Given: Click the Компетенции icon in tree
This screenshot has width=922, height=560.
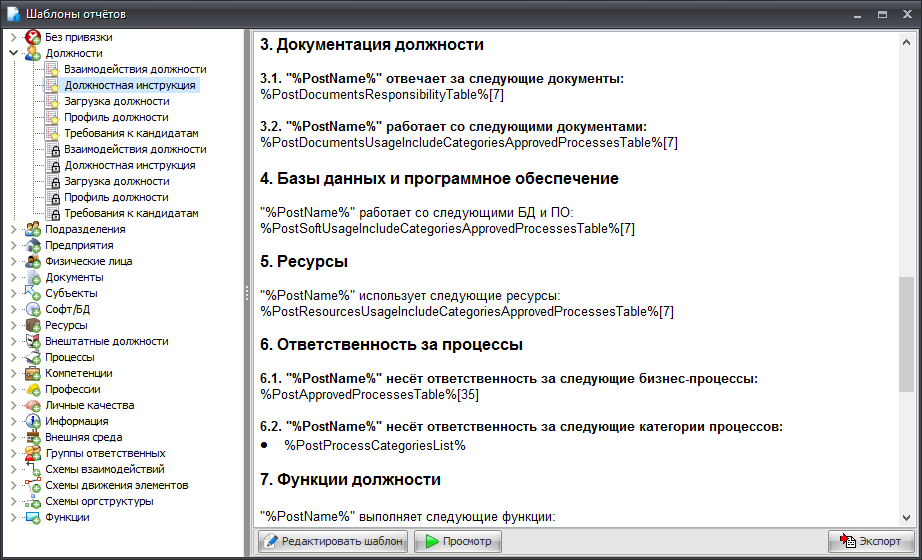Looking at the screenshot, I should tap(33, 373).
